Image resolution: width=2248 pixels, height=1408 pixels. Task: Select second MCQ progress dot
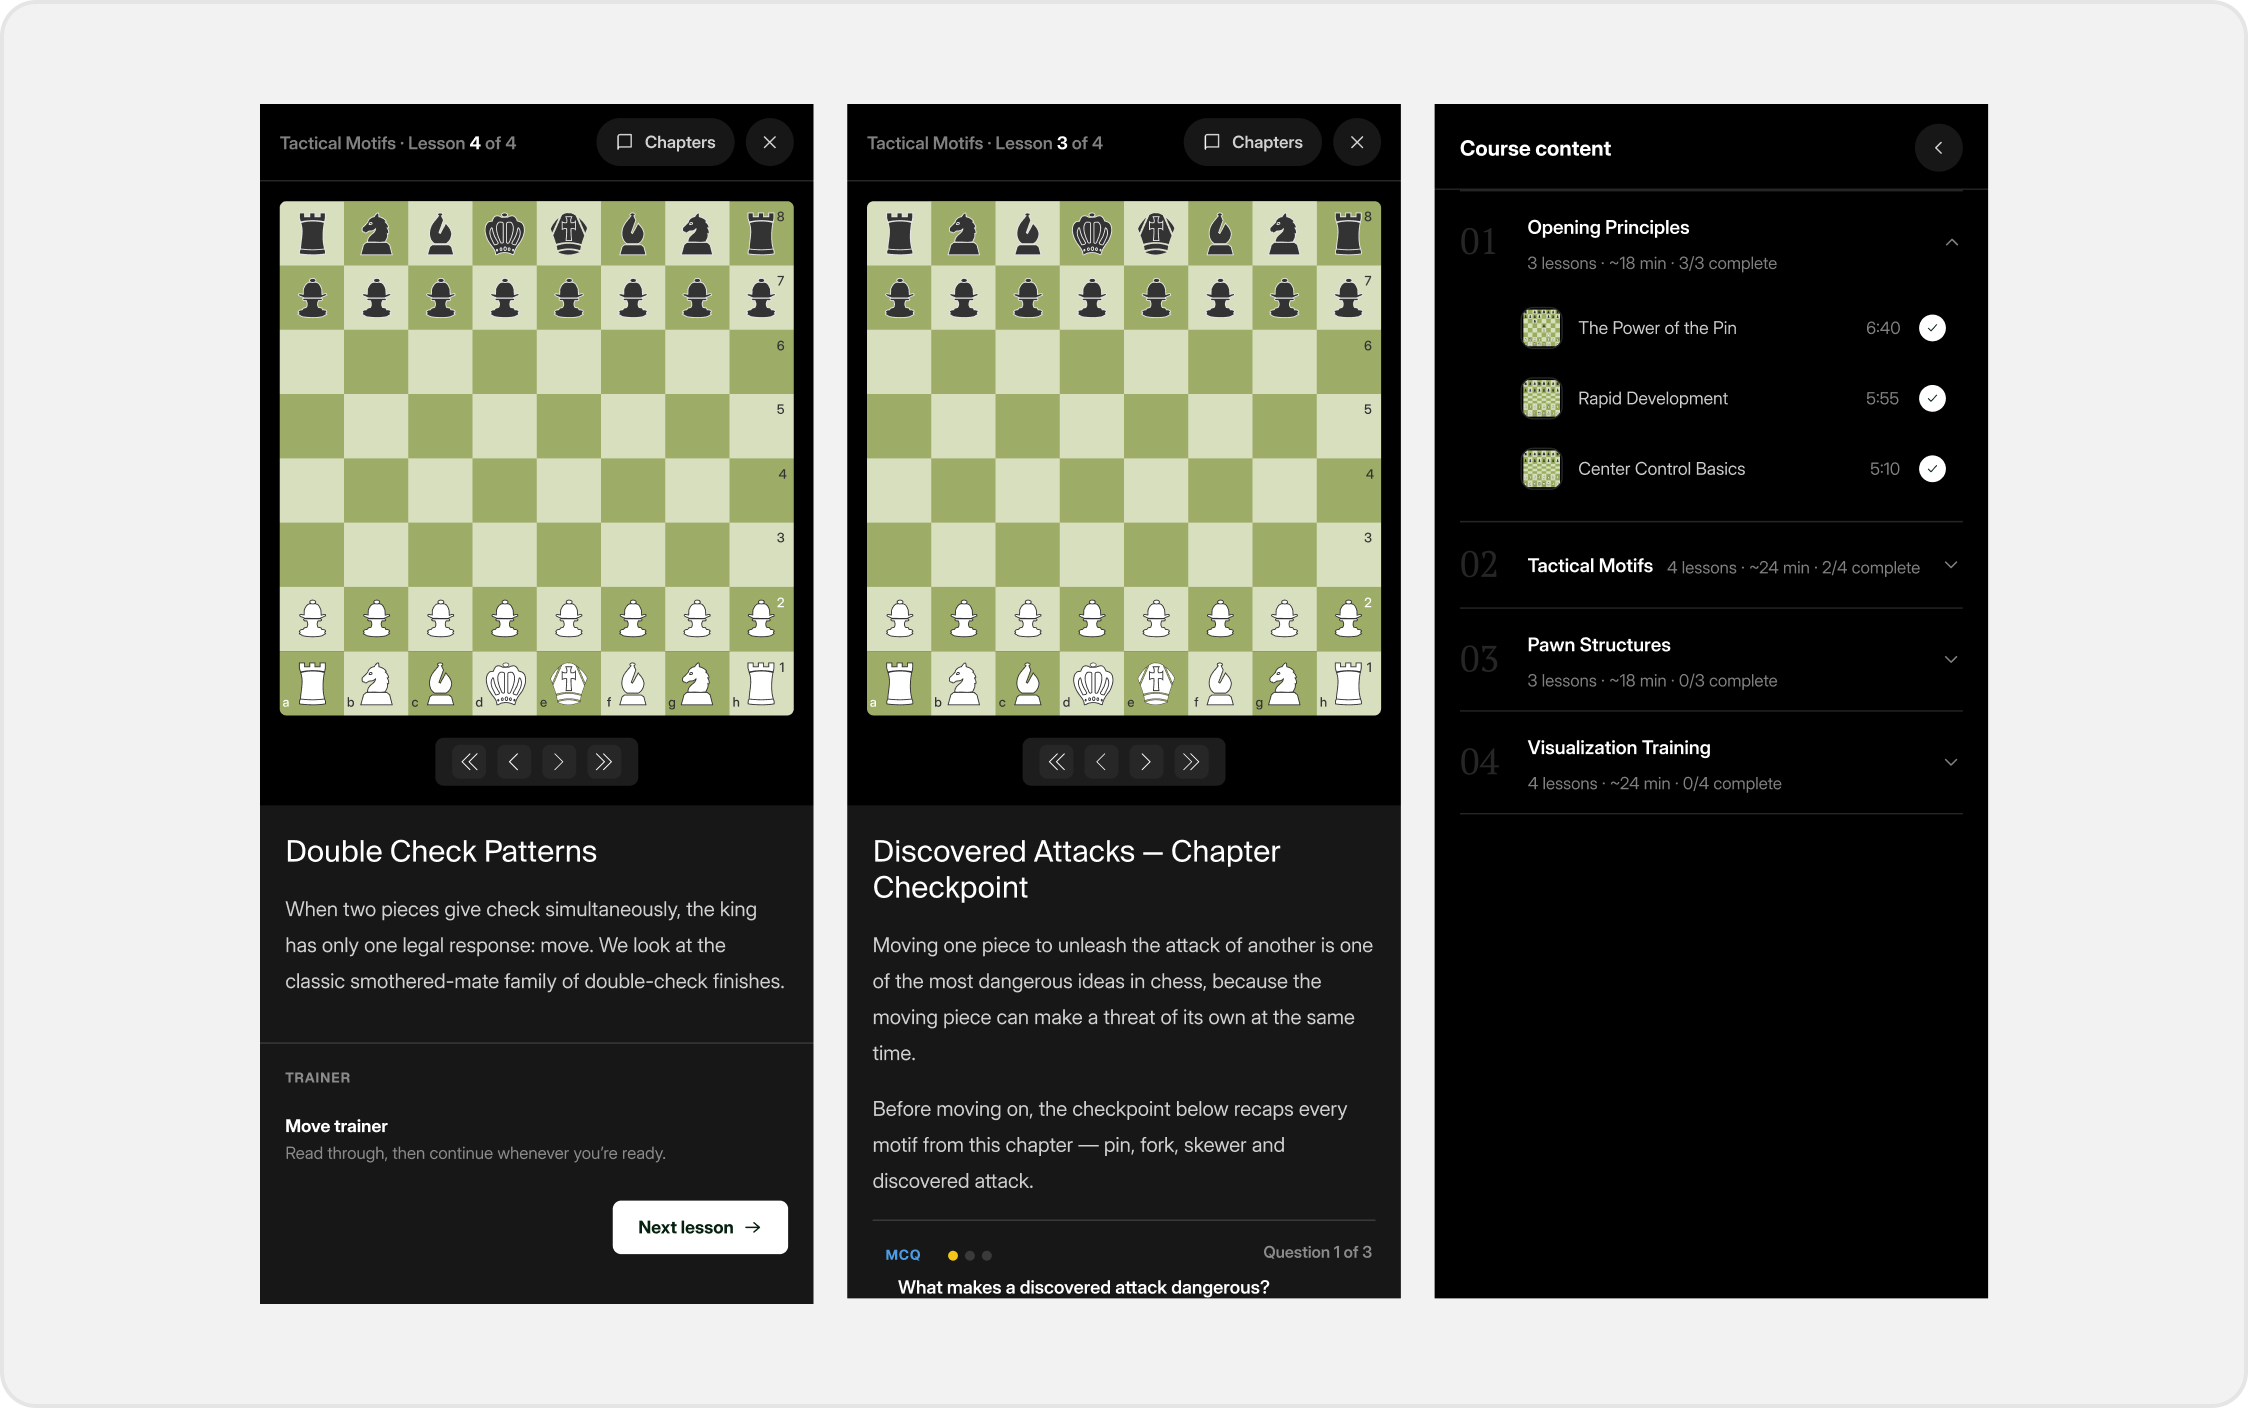[969, 1255]
